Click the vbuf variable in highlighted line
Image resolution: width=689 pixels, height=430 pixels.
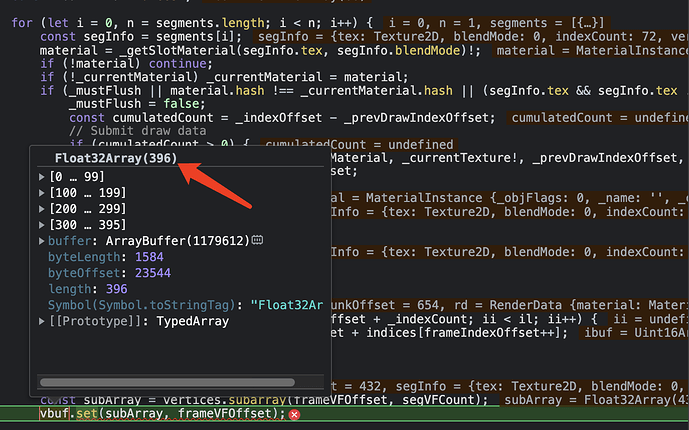[x=54, y=414]
